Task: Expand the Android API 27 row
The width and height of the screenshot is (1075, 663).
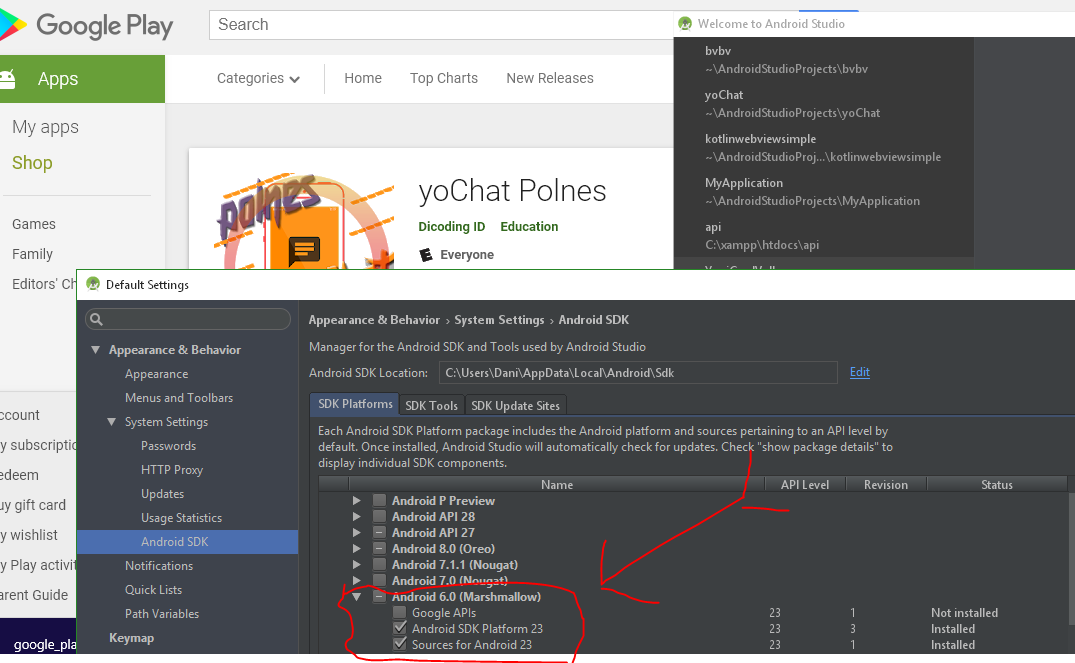Action: pyautogui.click(x=357, y=533)
